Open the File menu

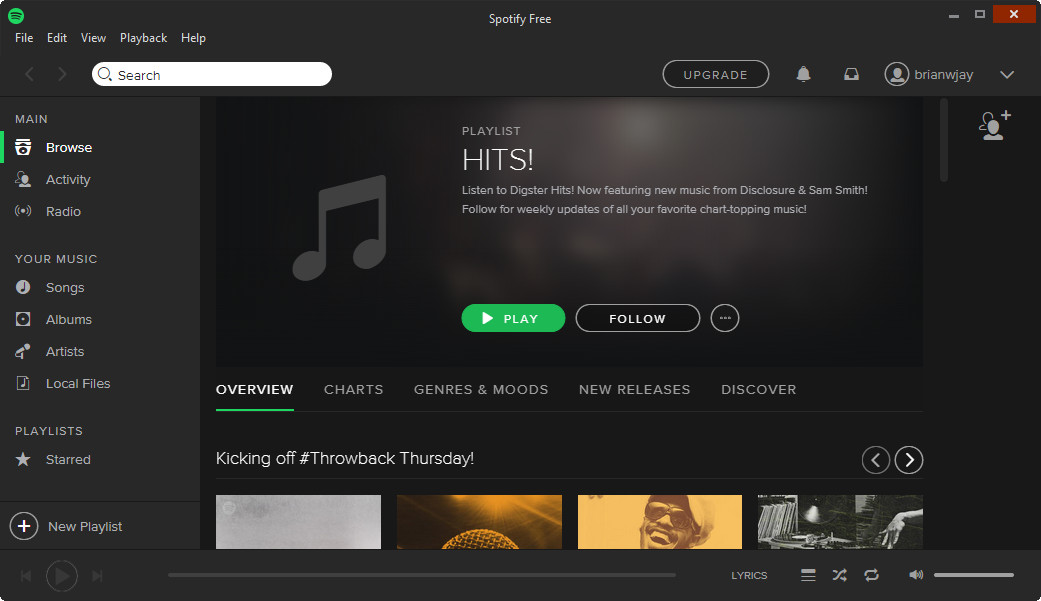[24, 38]
